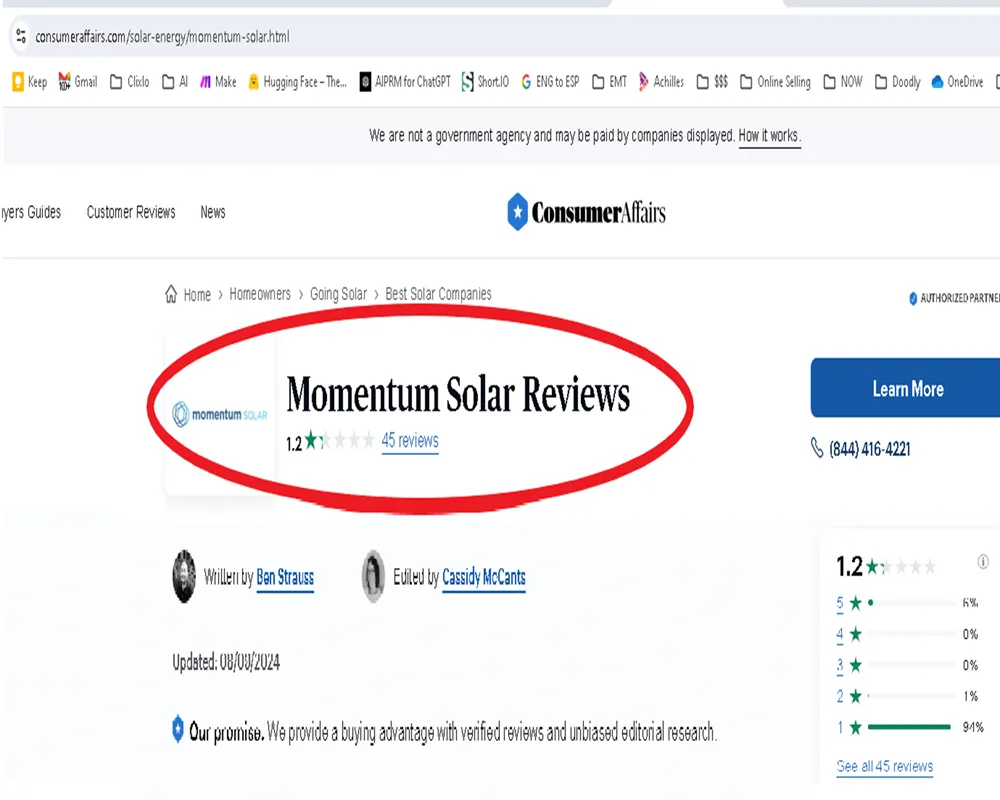Open the Make bookmark
This screenshot has height=800, width=1000.
pyautogui.click(x=217, y=82)
